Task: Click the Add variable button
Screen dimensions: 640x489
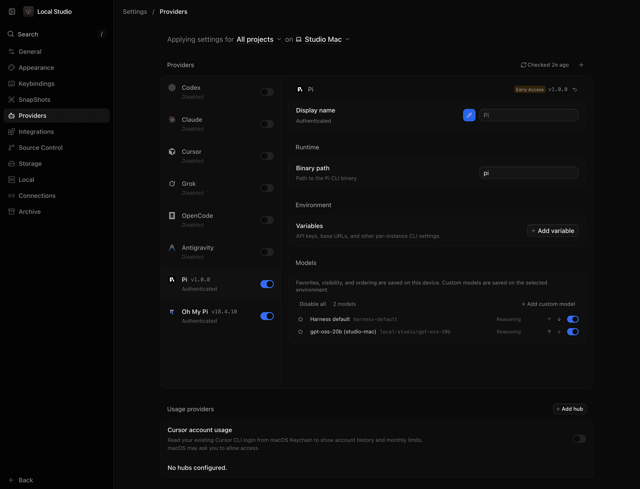Action: pyautogui.click(x=553, y=231)
